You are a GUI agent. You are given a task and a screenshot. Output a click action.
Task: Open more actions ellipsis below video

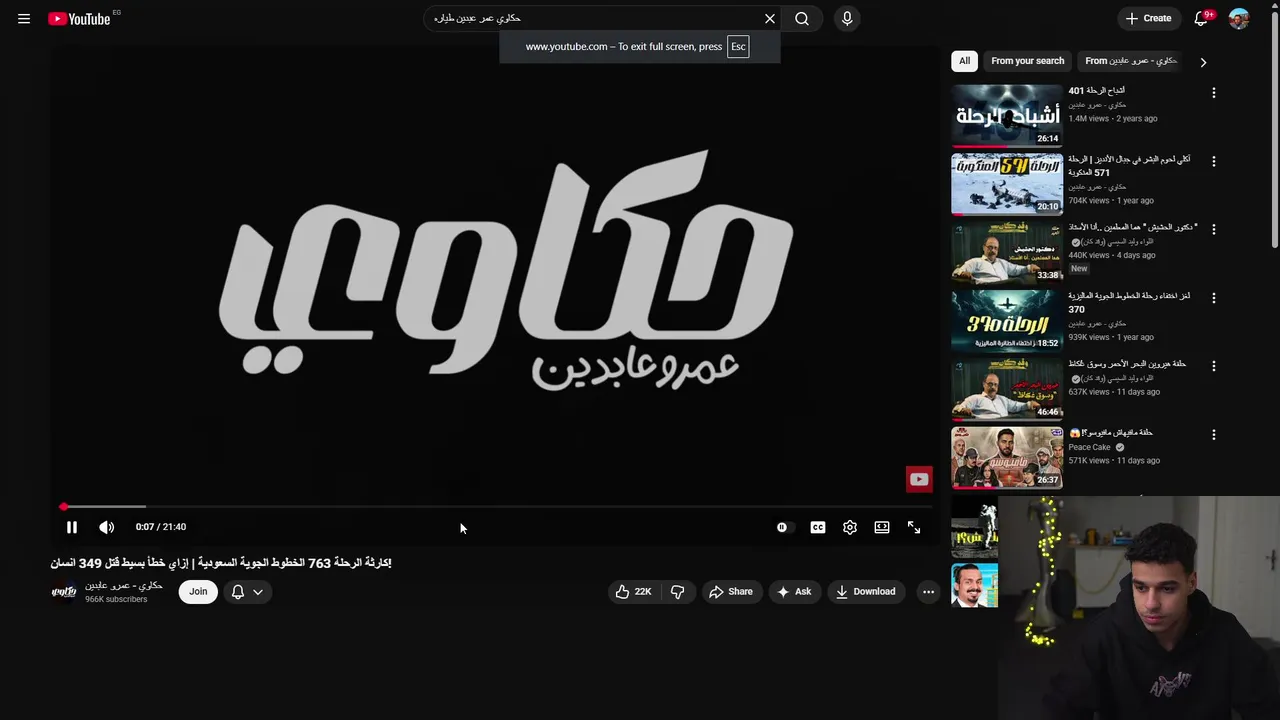click(928, 591)
